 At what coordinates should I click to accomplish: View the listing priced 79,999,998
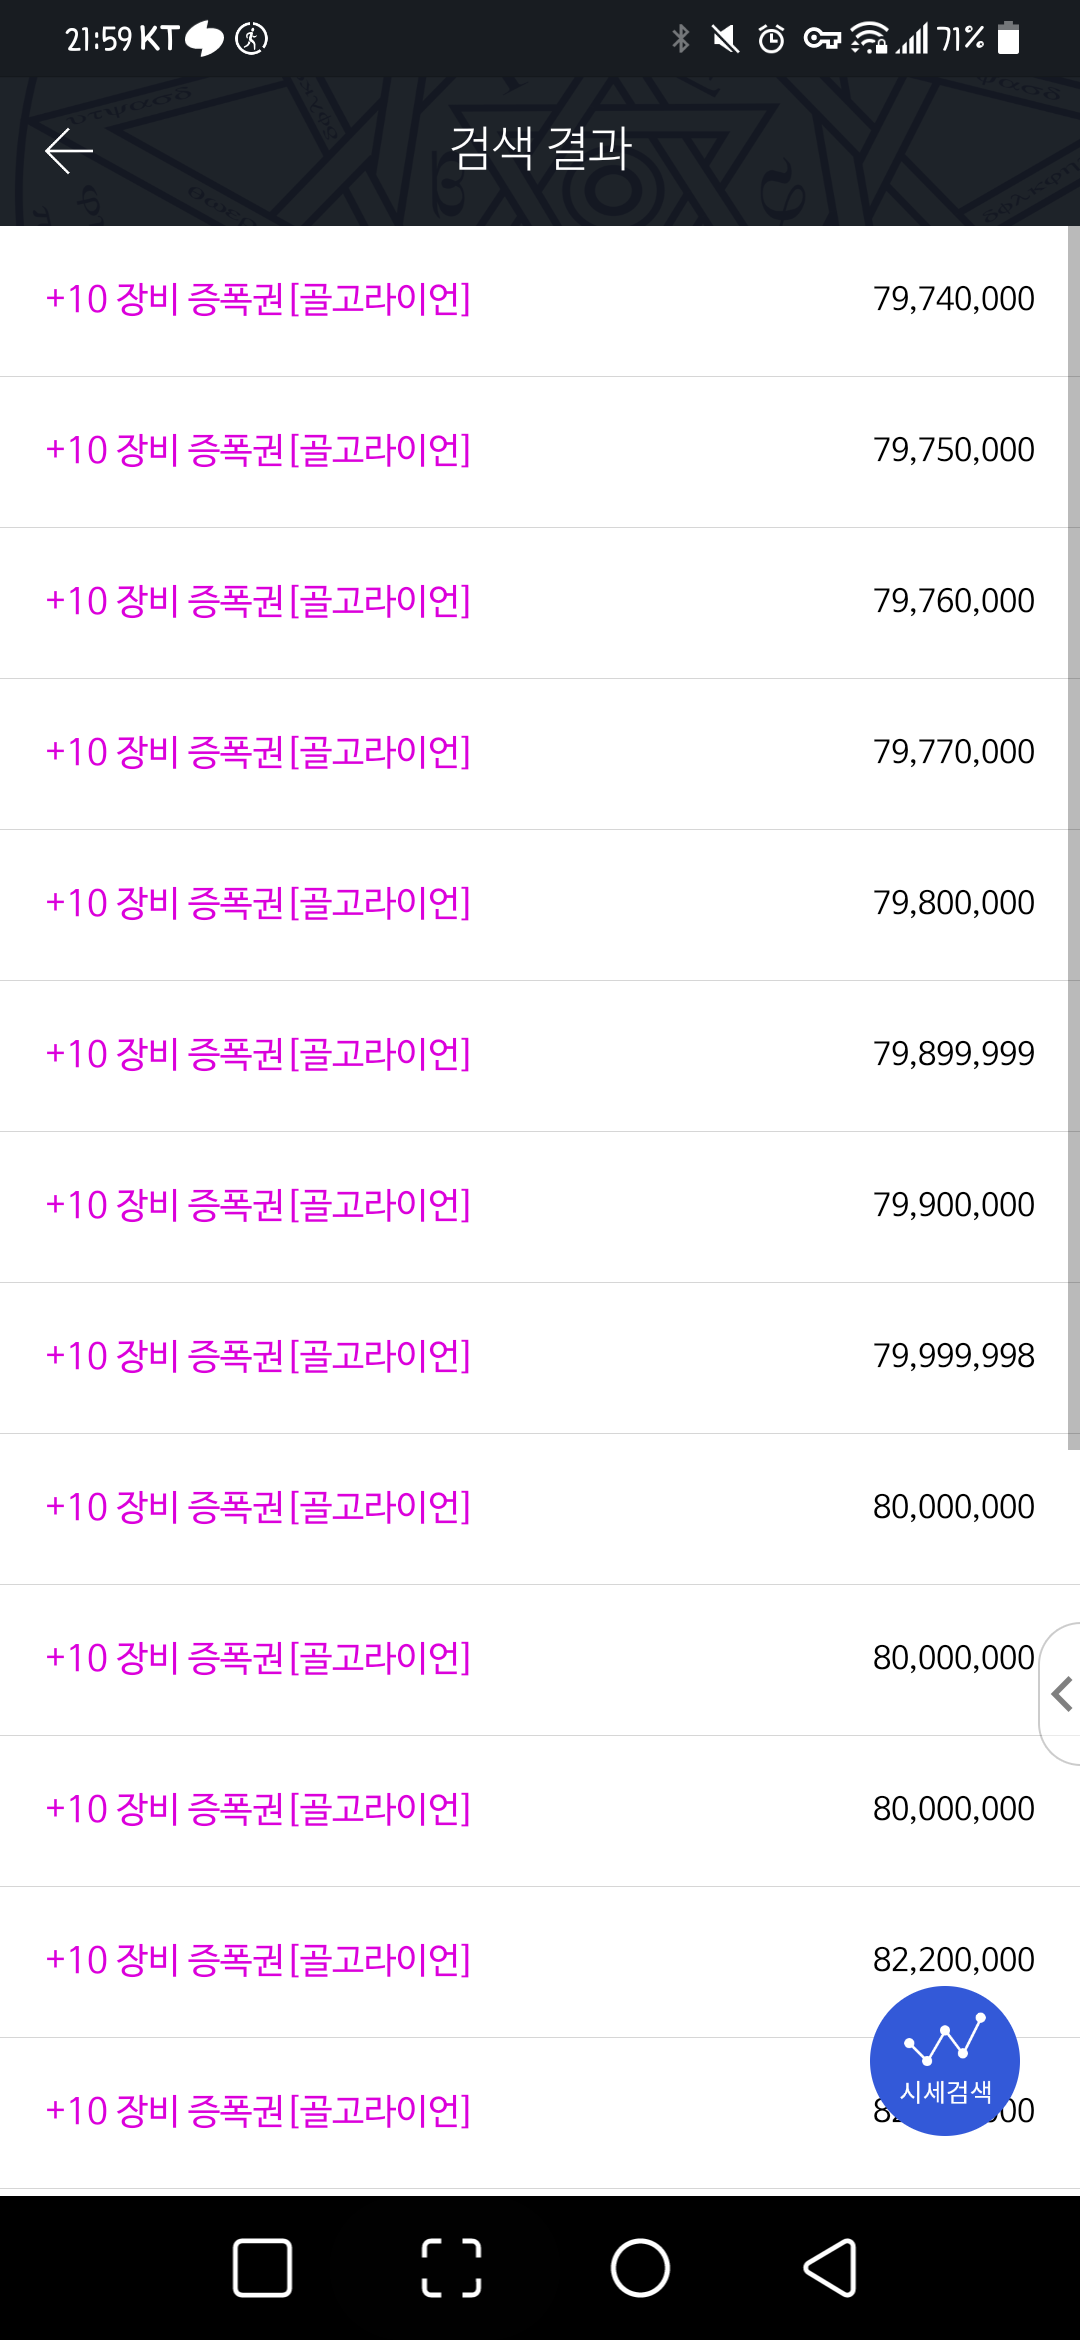coord(540,1357)
